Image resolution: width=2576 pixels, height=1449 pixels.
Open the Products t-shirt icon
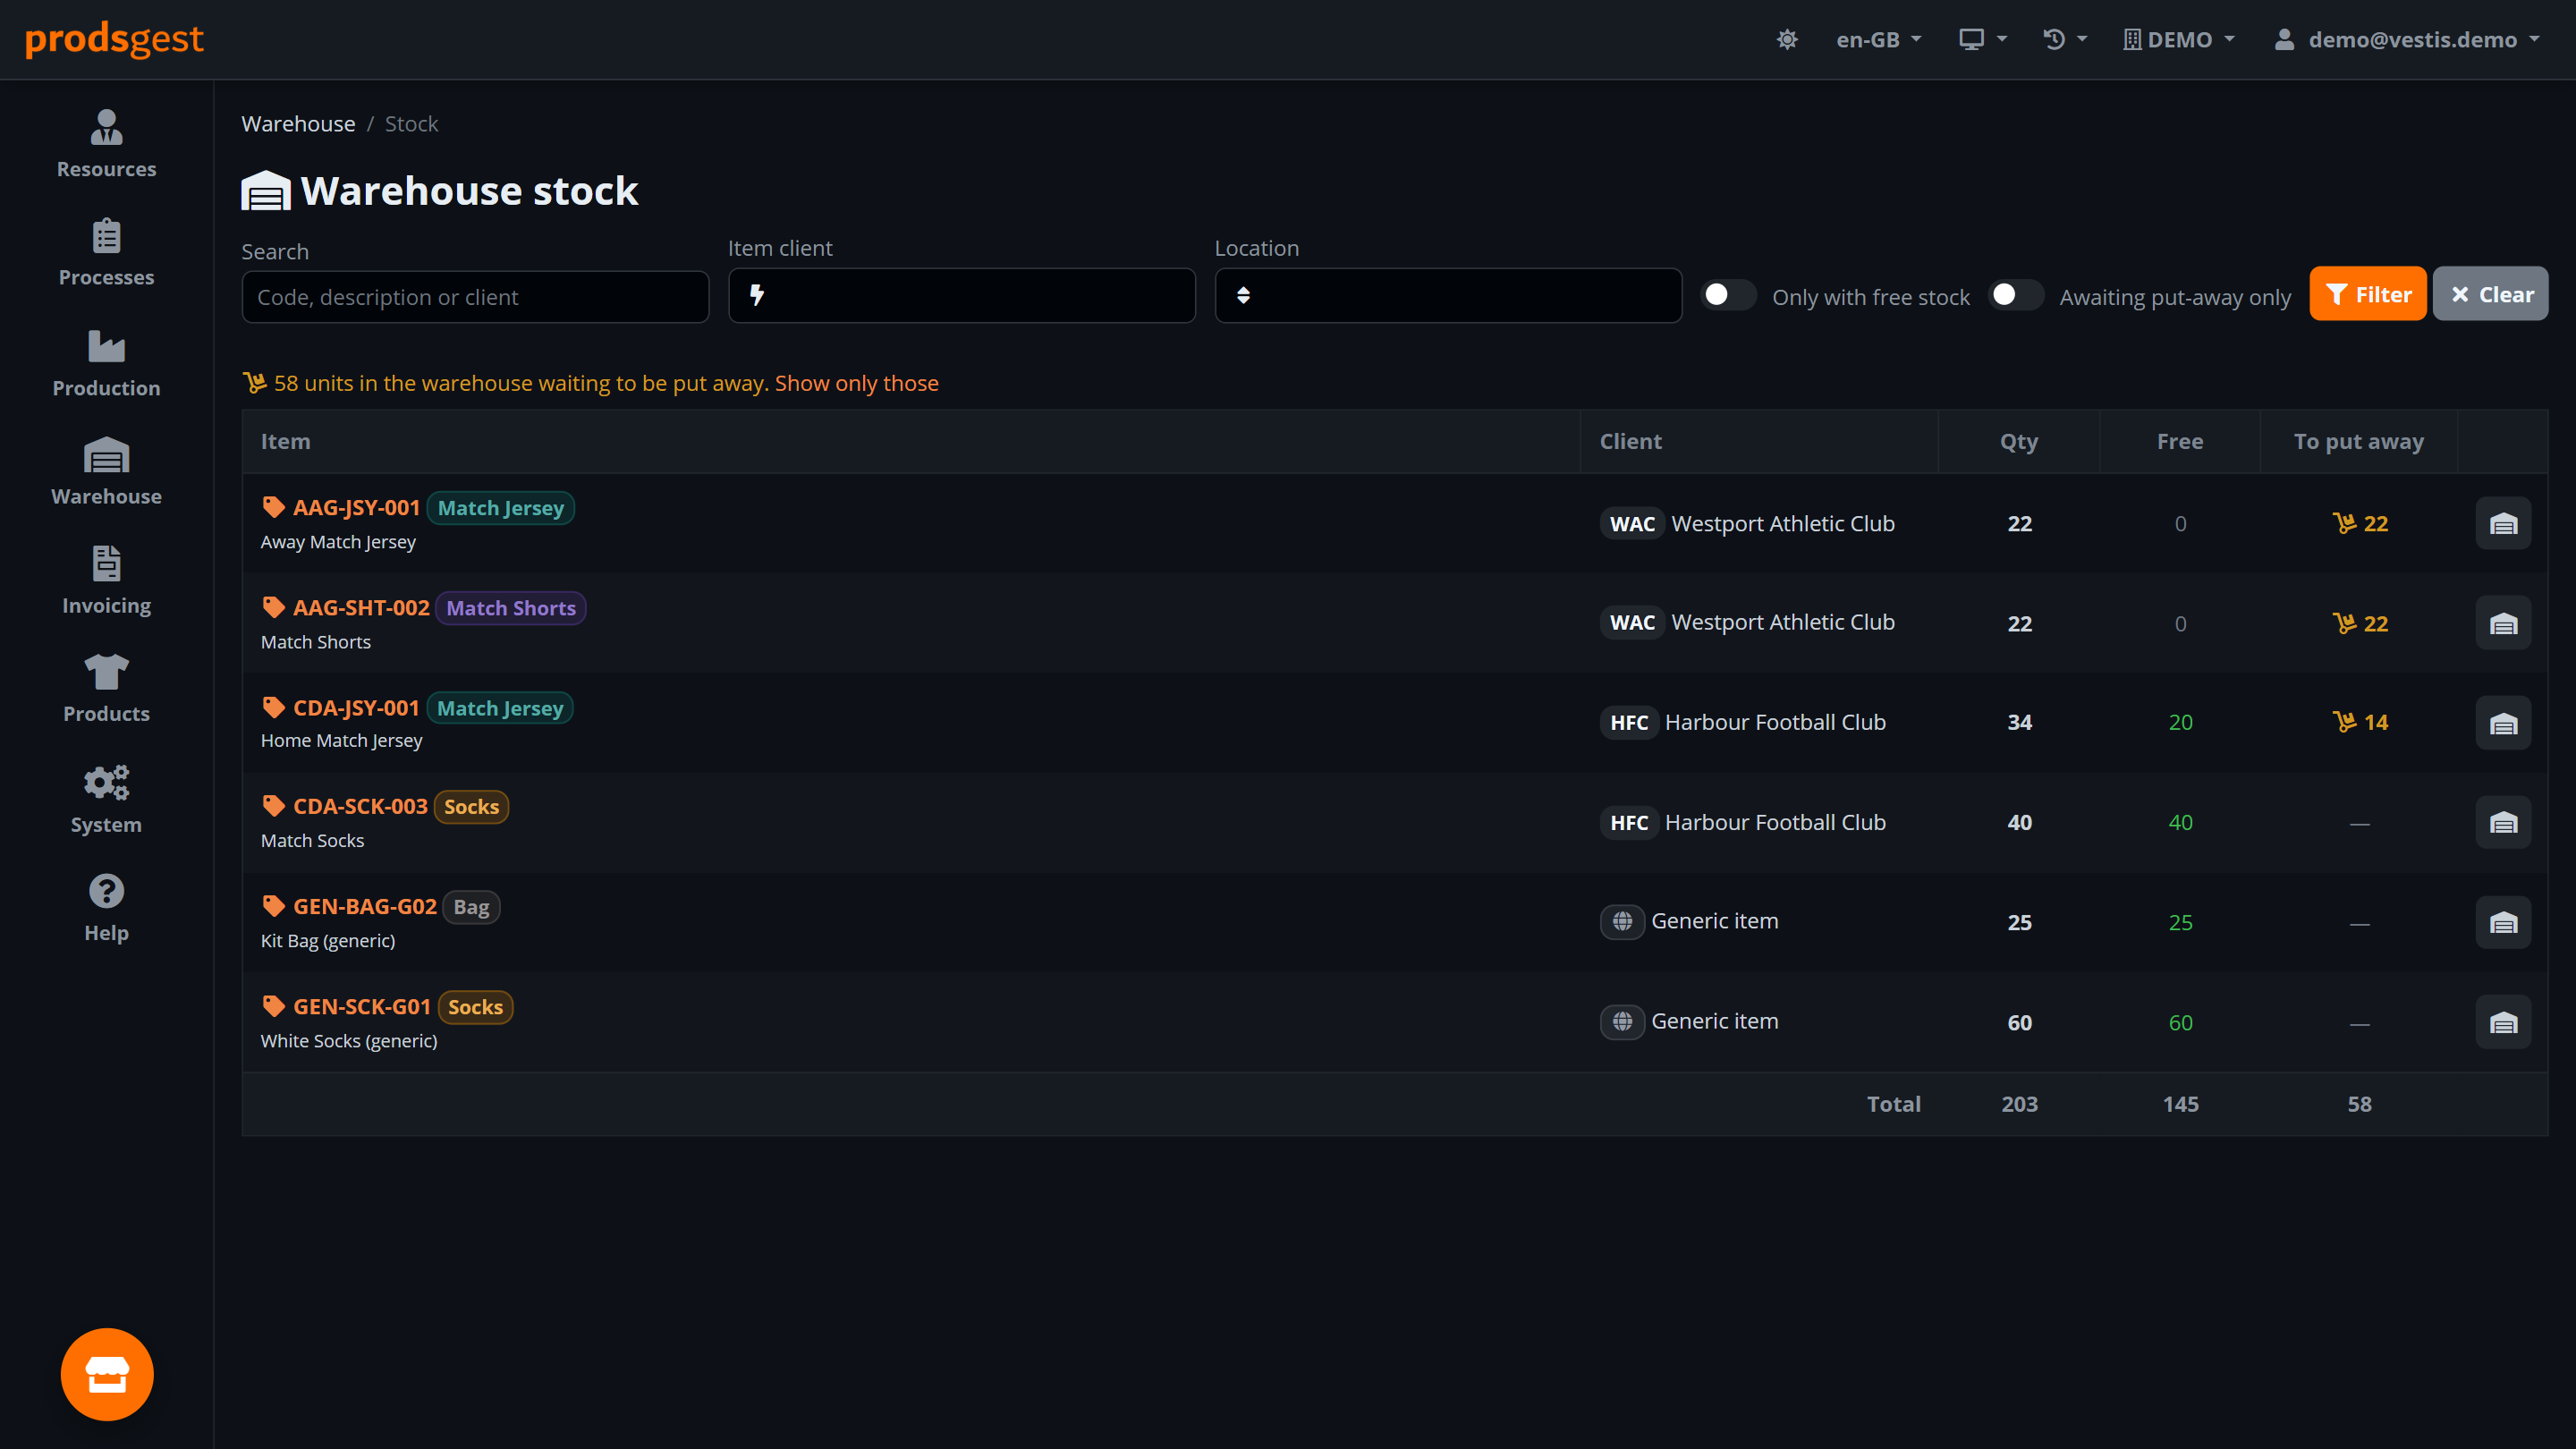(x=106, y=671)
